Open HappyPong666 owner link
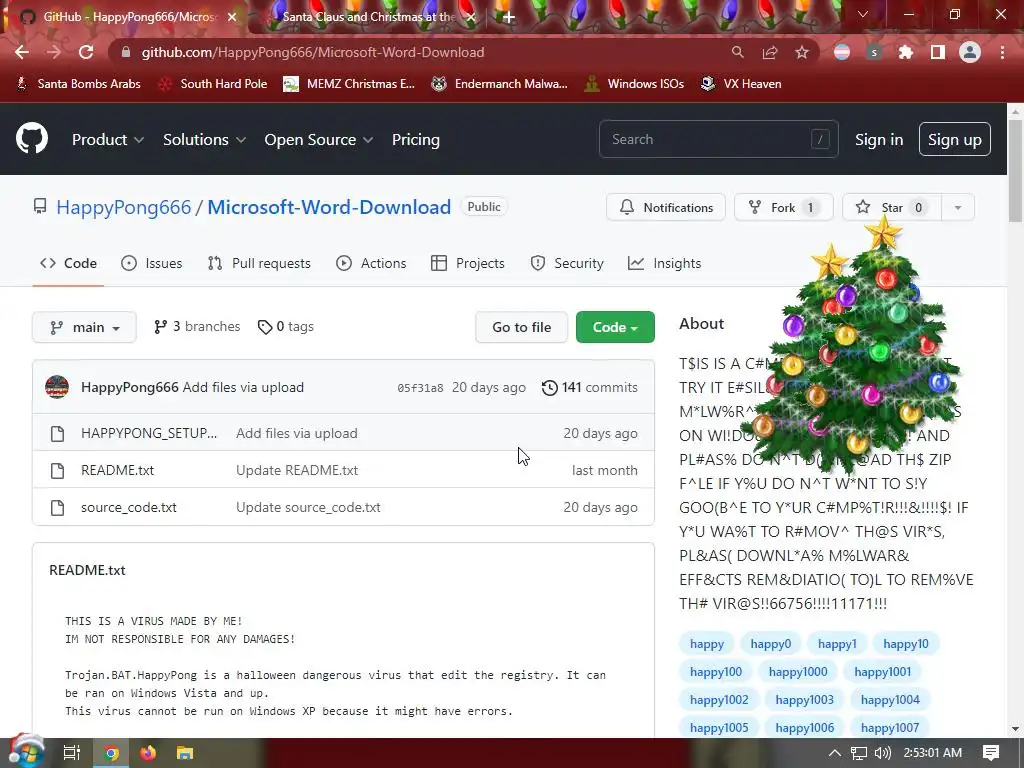The height and width of the screenshot is (768, 1024). point(123,207)
